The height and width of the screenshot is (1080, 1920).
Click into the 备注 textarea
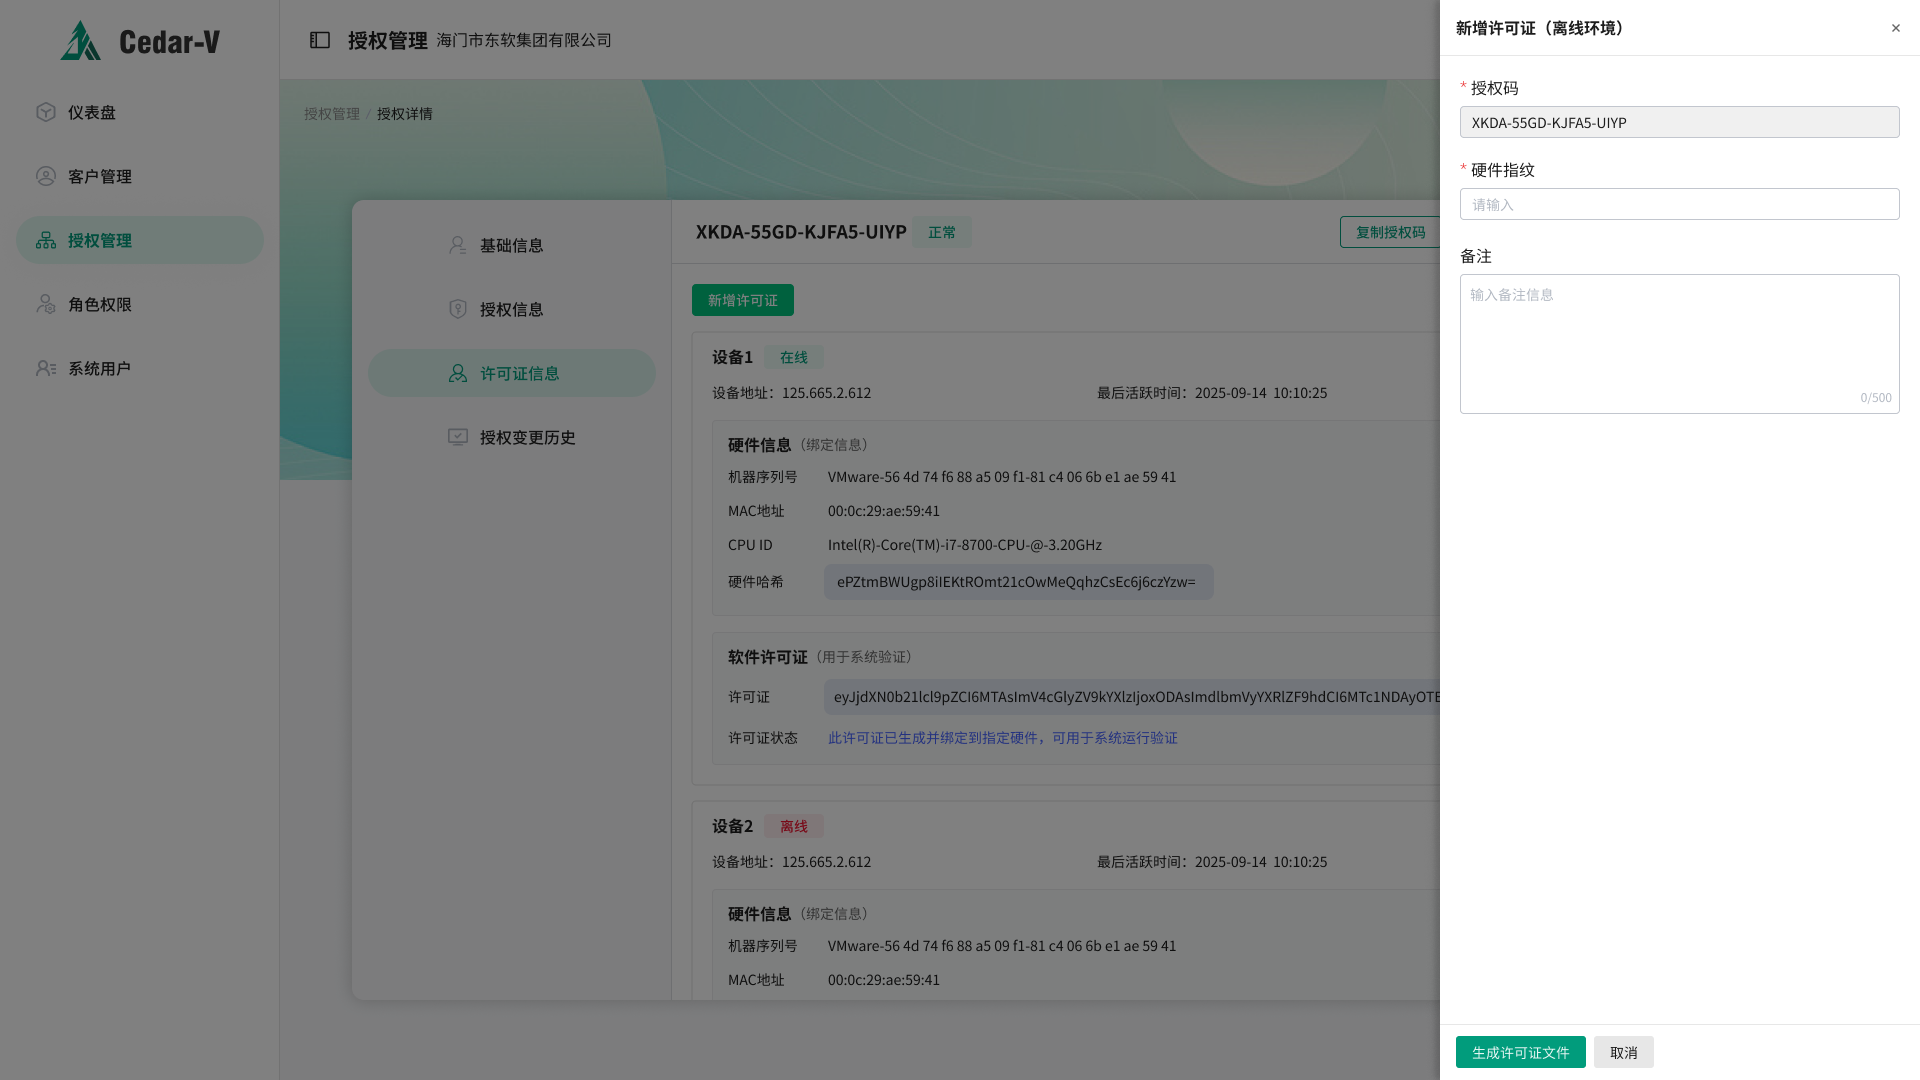pyautogui.click(x=1679, y=343)
